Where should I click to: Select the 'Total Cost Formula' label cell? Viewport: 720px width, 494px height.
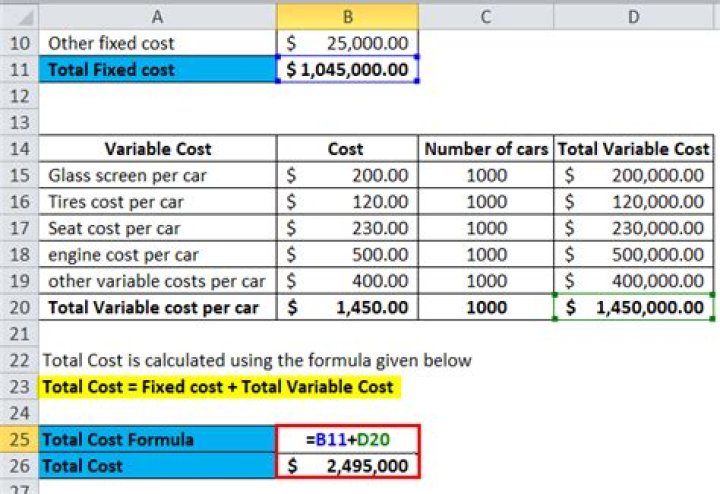tap(158, 439)
